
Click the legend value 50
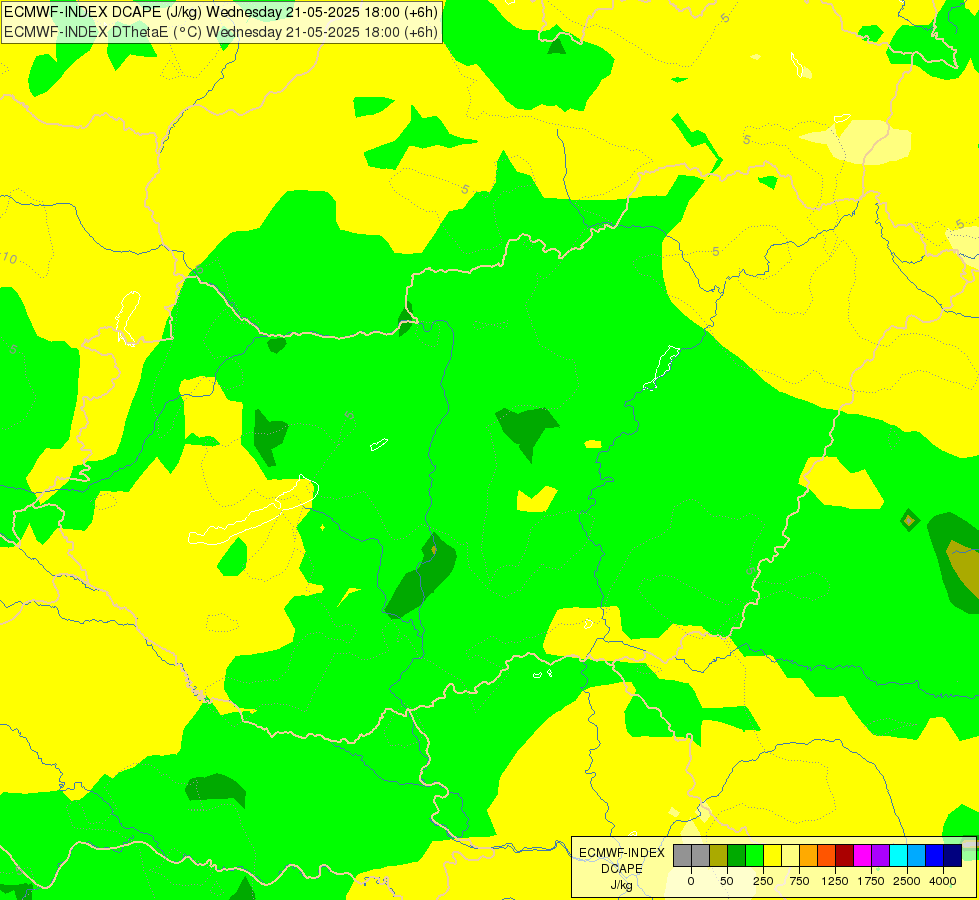pyautogui.click(x=727, y=881)
